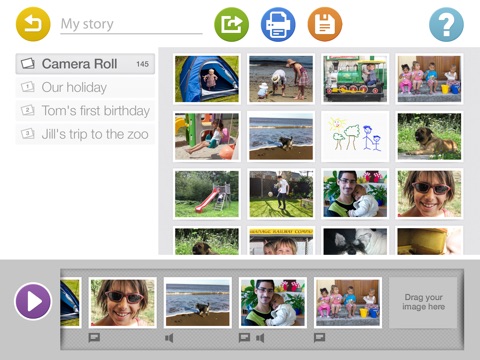
Task: Open help with the question mark icon
Action: coord(446,24)
